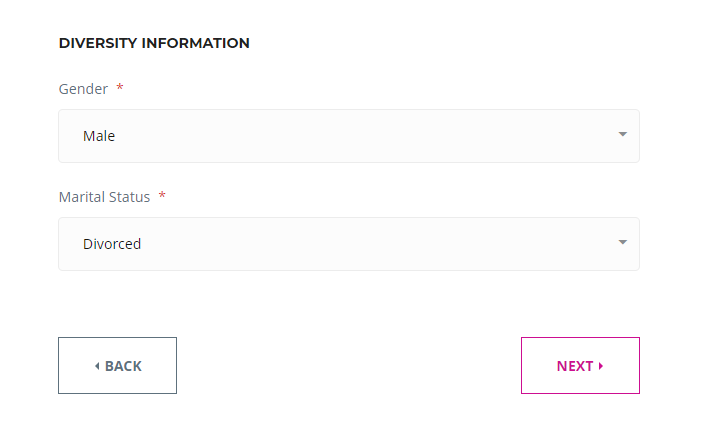Open the Gender dropdown arrow
Screen dimensions: 720x428
pyautogui.click(x=622, y=134)
